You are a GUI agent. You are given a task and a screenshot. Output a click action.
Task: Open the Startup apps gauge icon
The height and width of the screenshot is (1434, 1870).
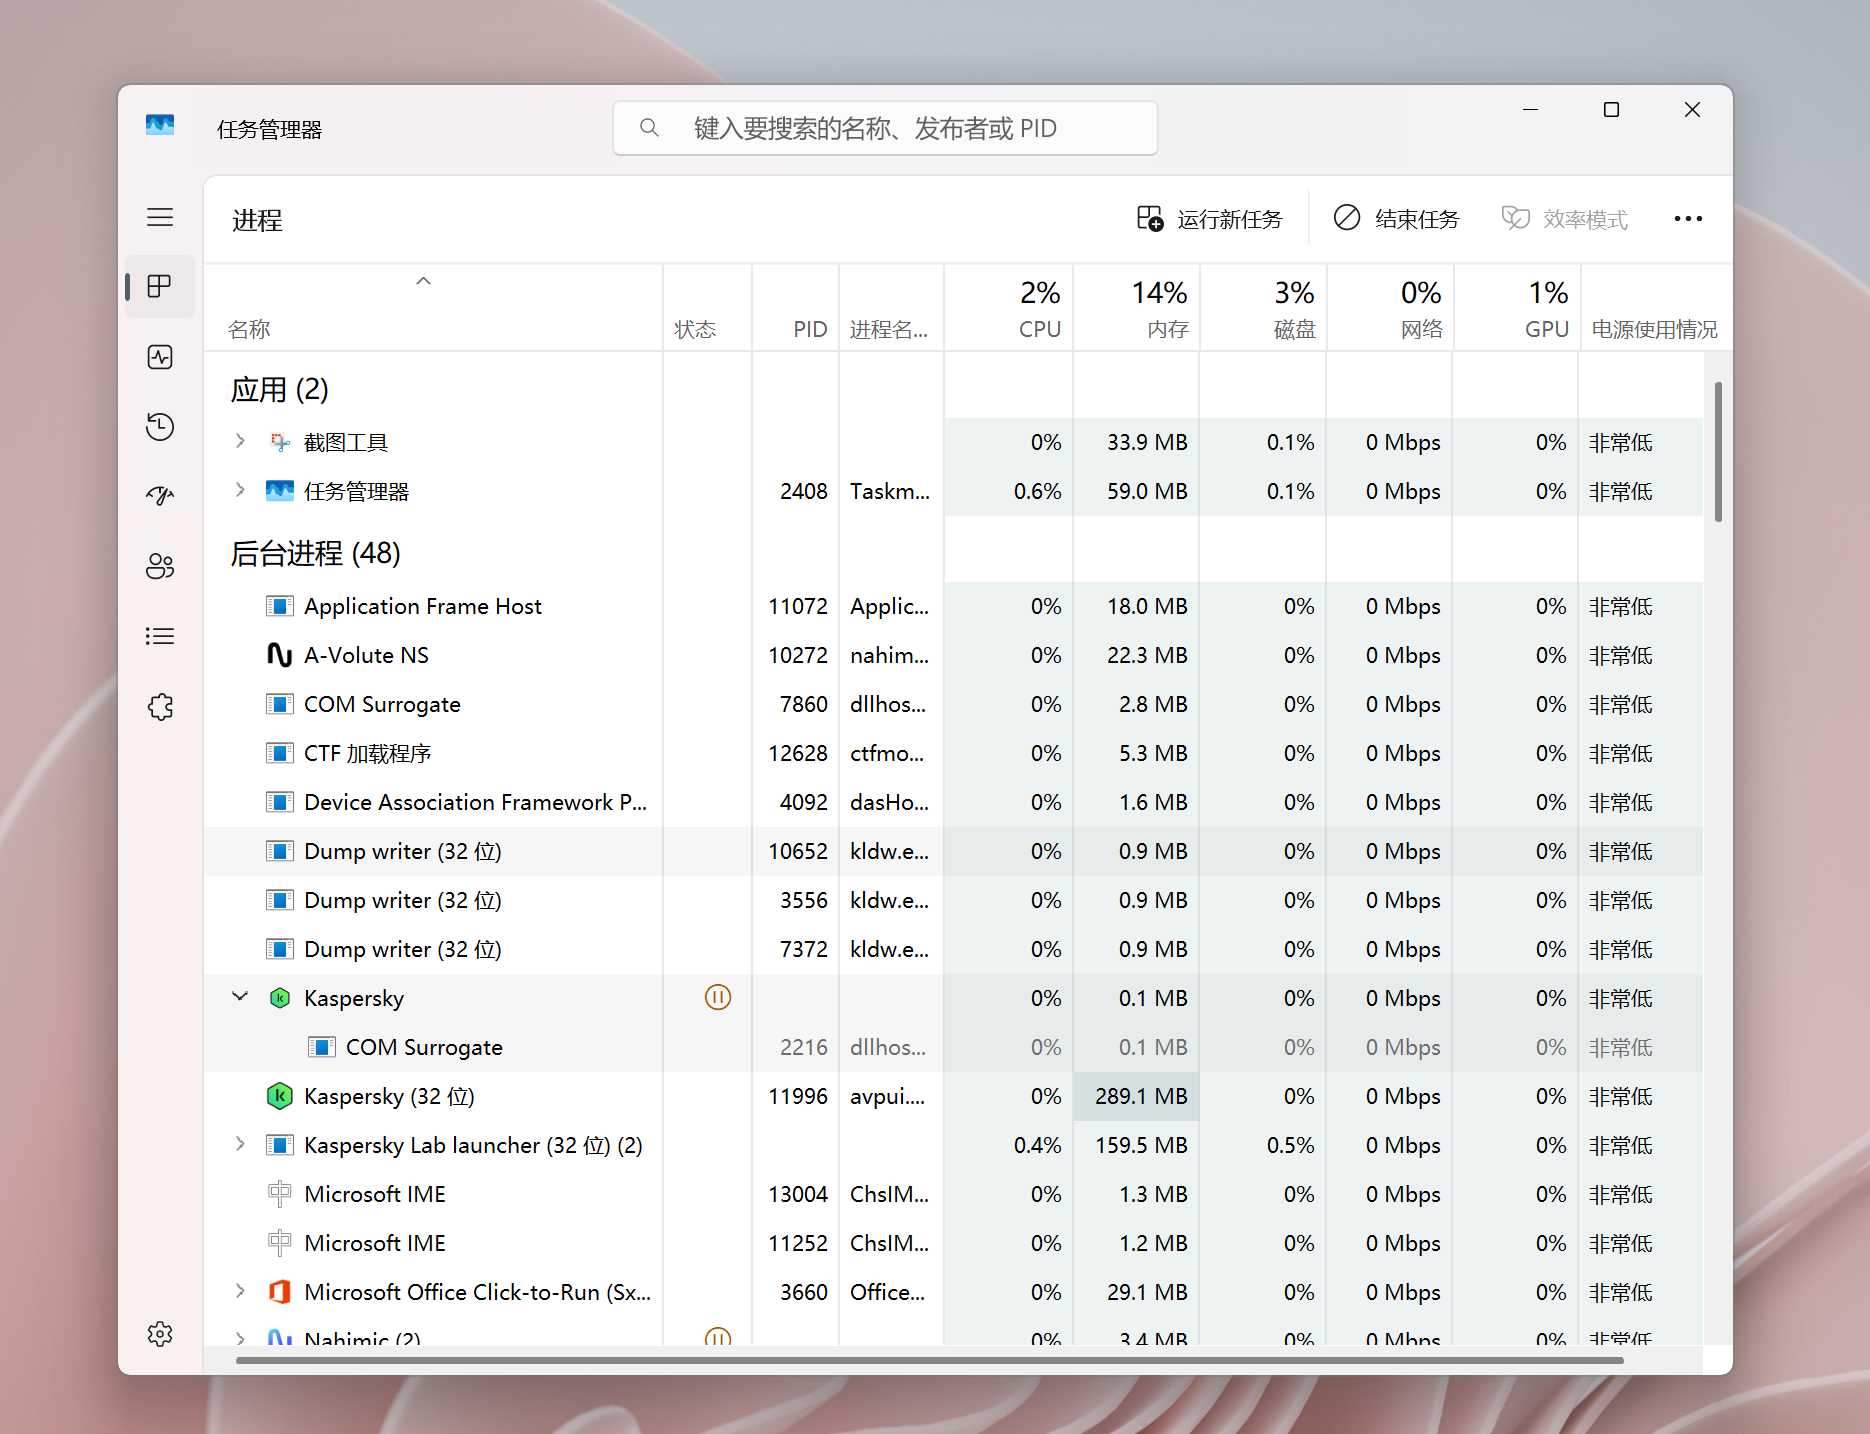160,496
